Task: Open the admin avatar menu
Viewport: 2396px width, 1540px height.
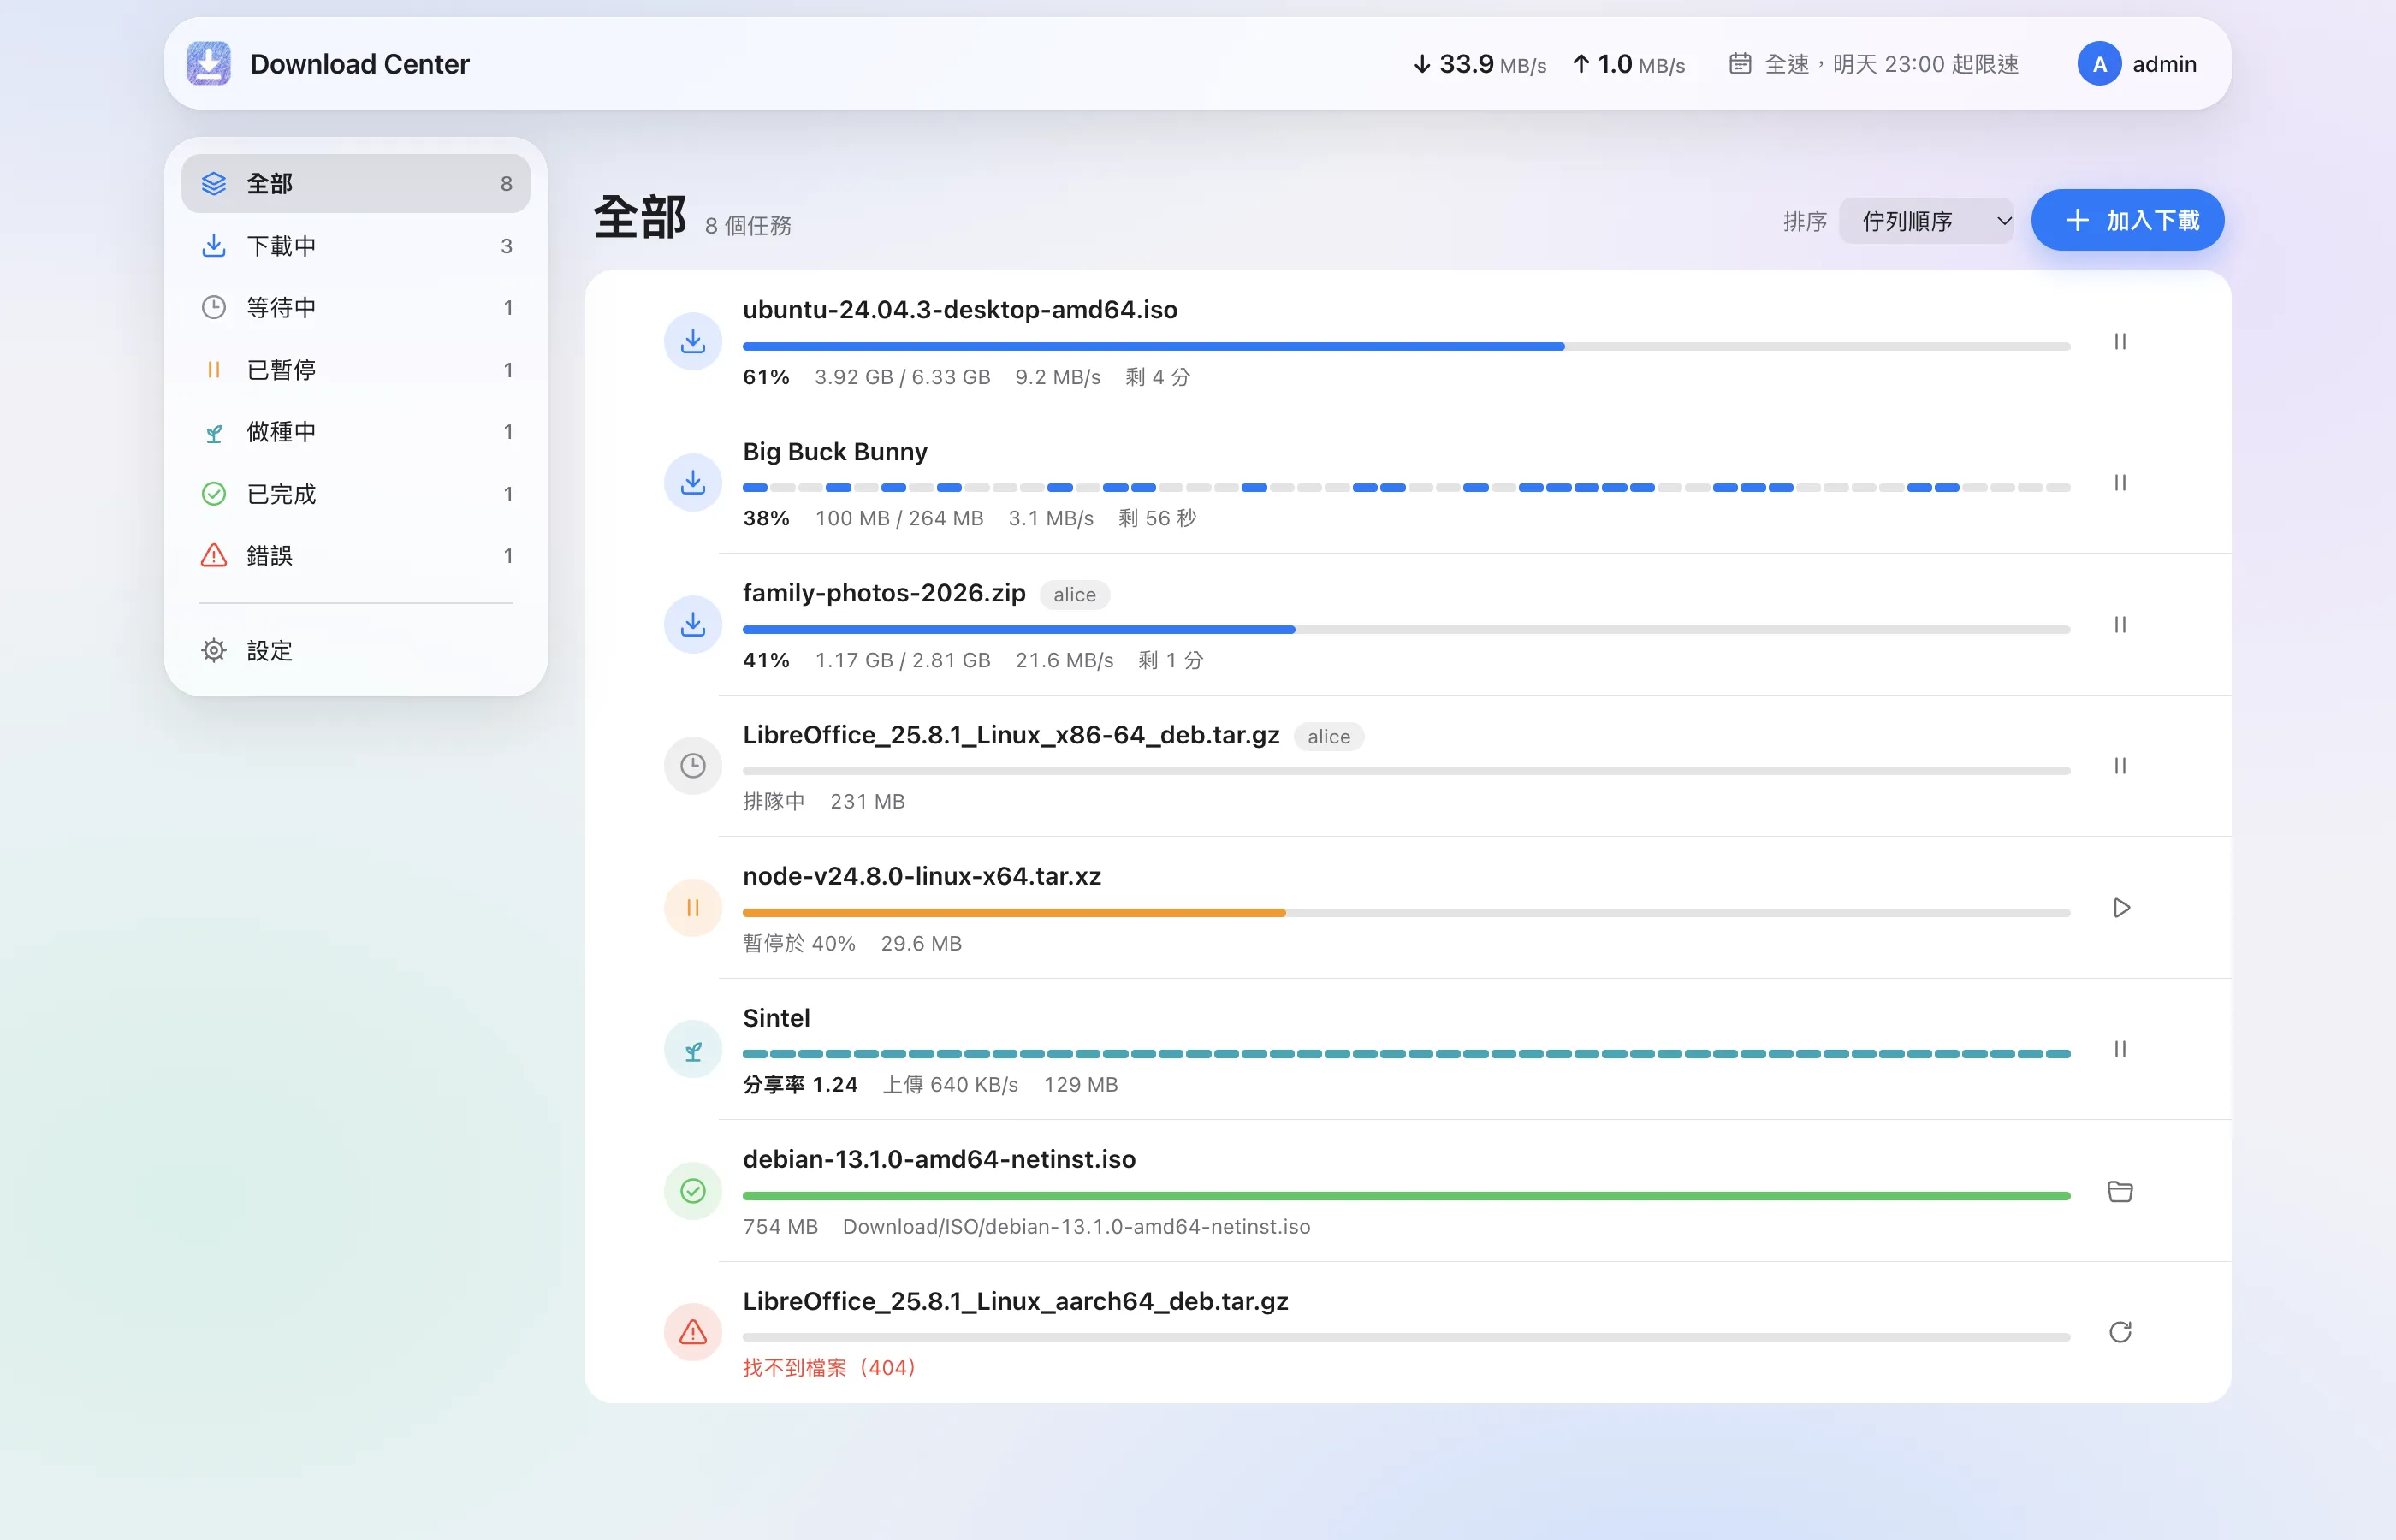Action: pyautogui.click(x=2099, y=64)
